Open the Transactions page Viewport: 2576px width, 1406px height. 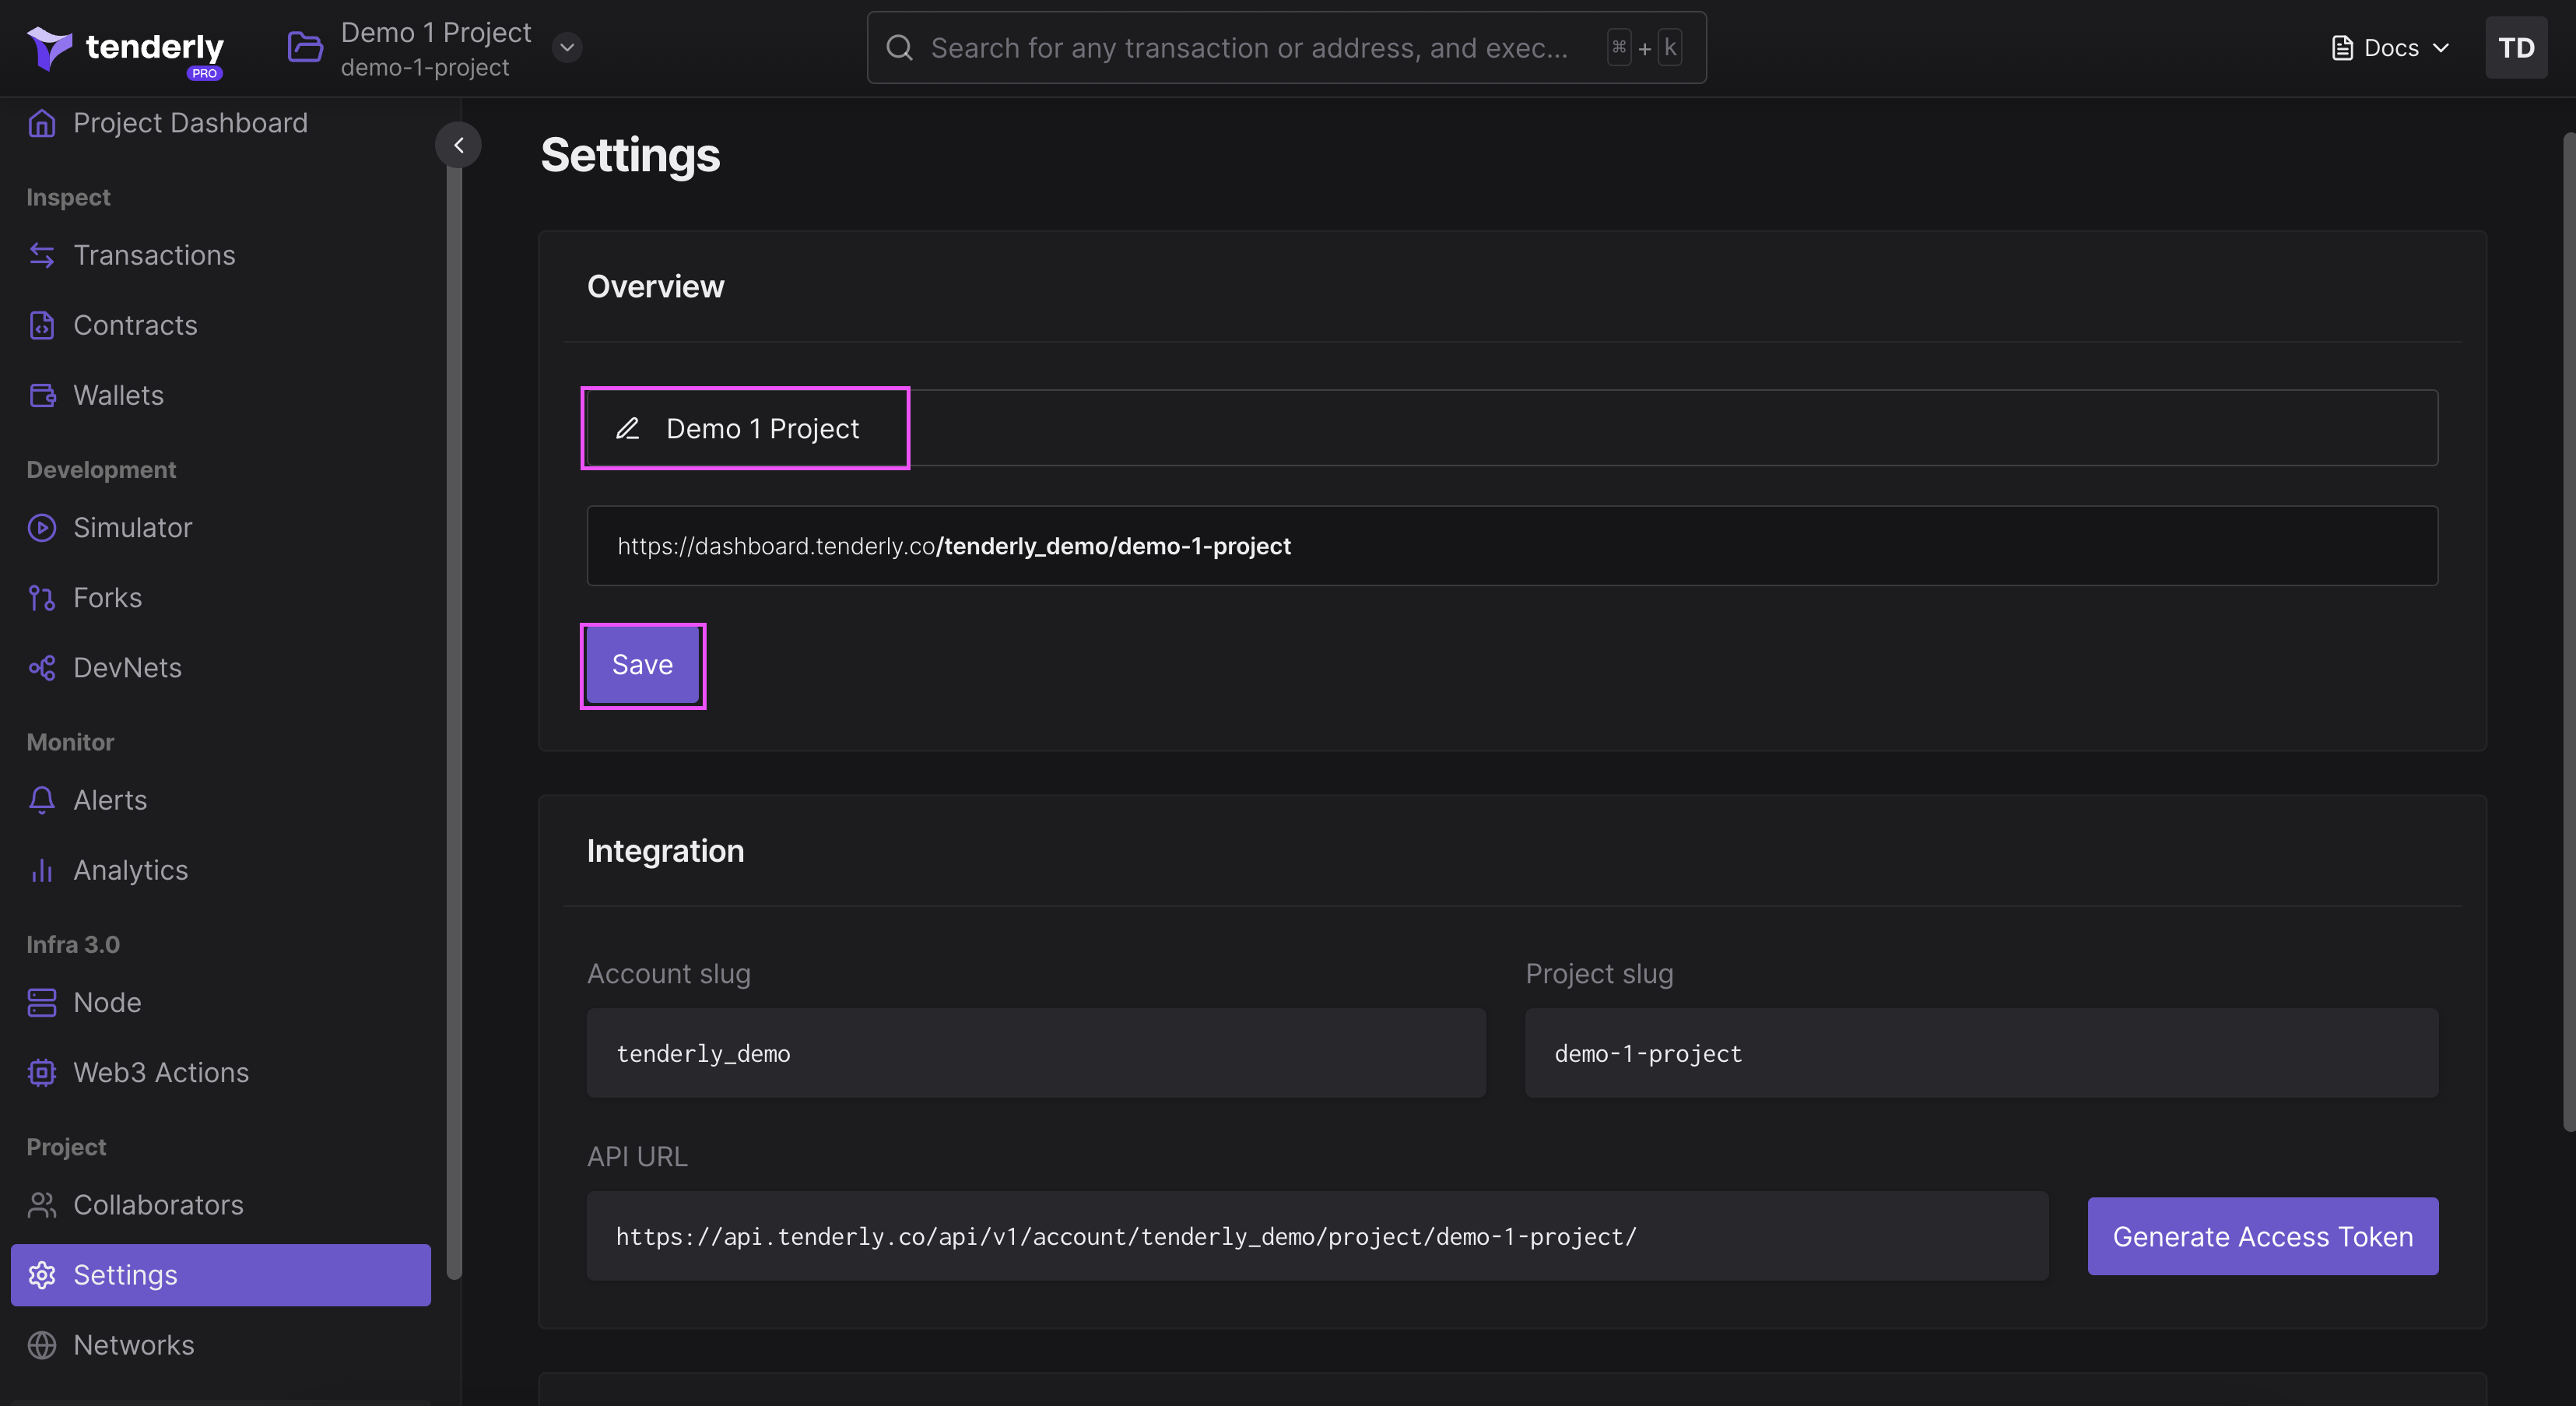click(x=154, y=255)
